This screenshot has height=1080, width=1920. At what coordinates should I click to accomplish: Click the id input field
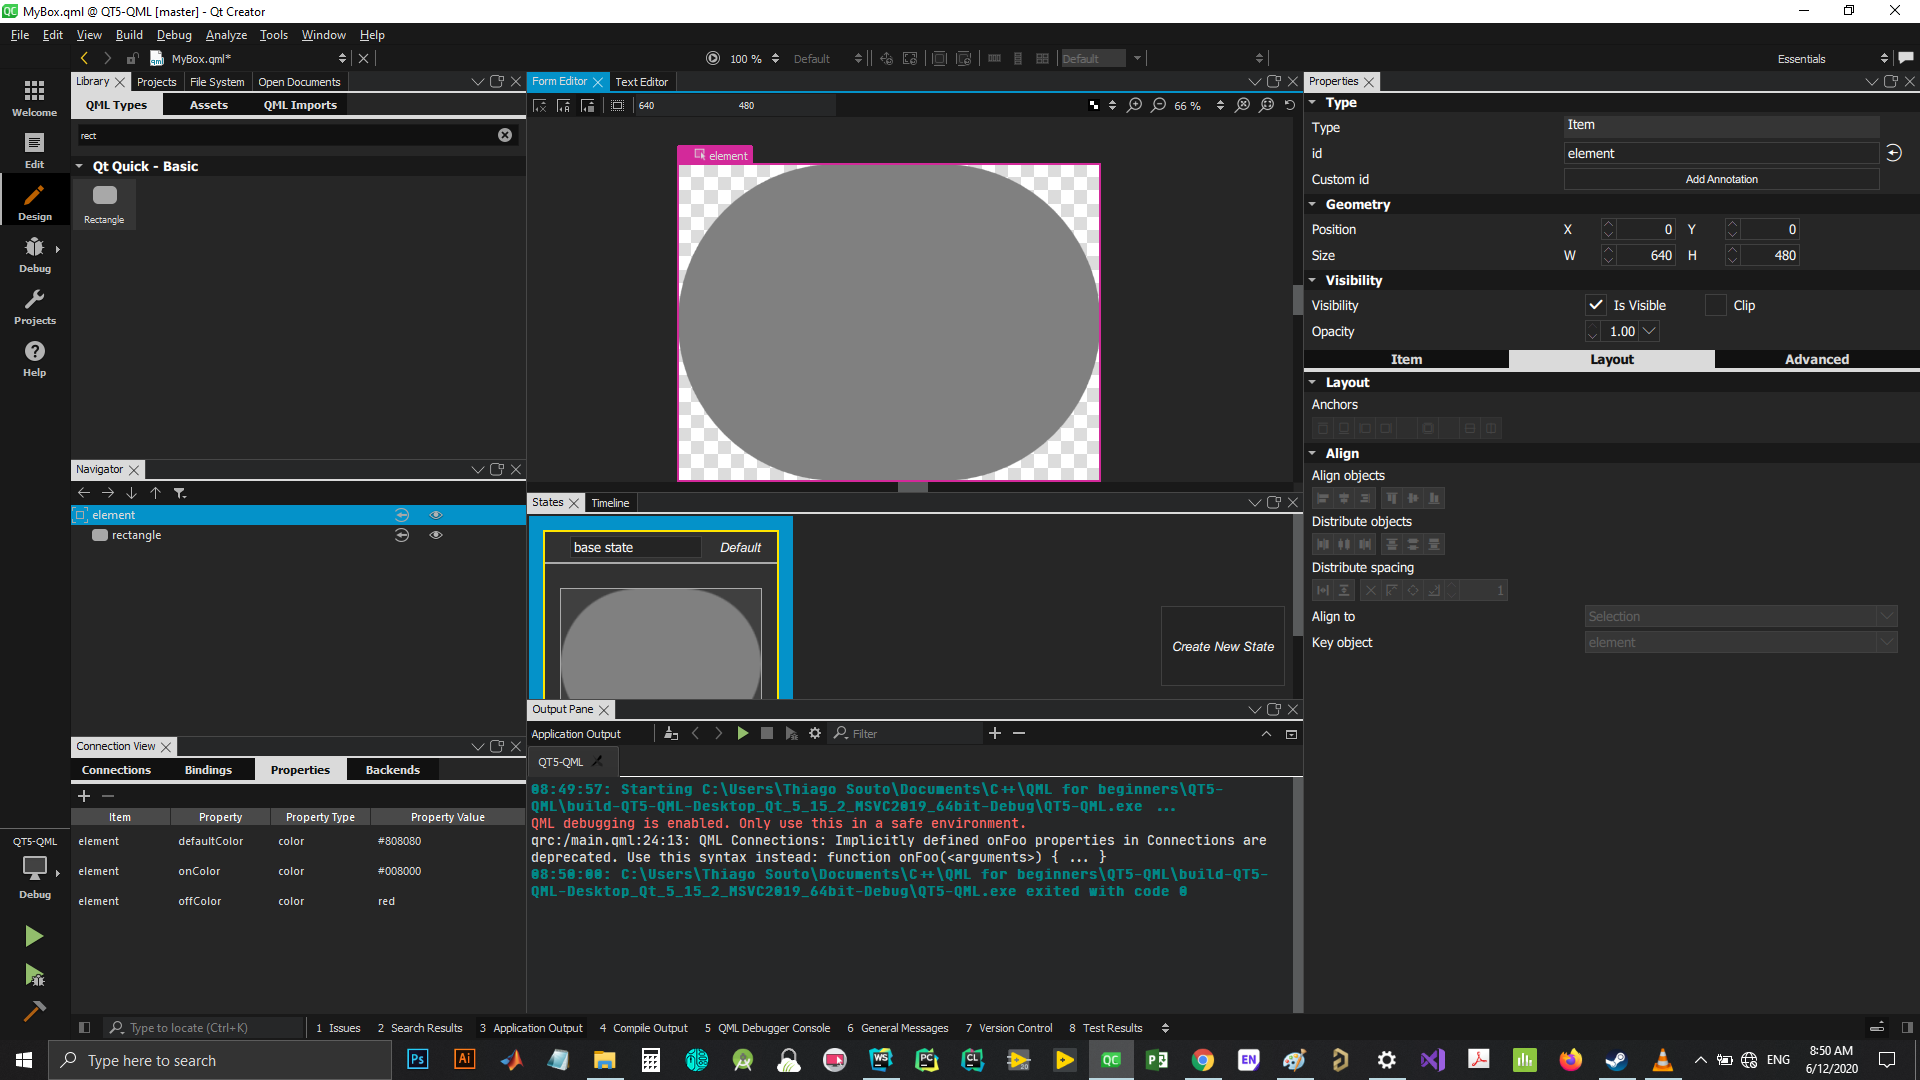pyautogui.click(x=1721, y=153)
